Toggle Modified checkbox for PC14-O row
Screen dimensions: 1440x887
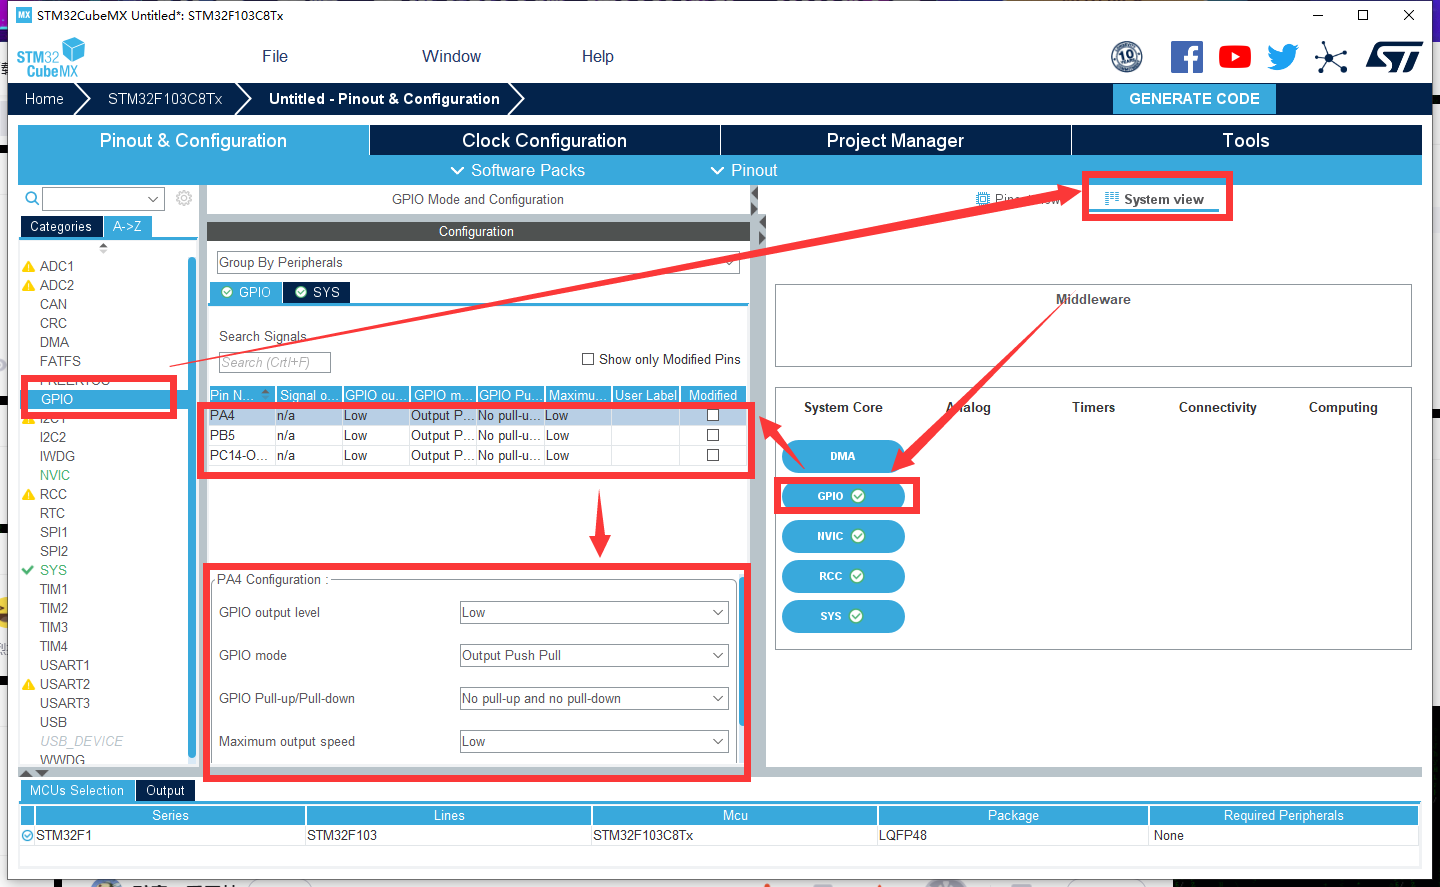pyautogui.click(x=713, y=455)
